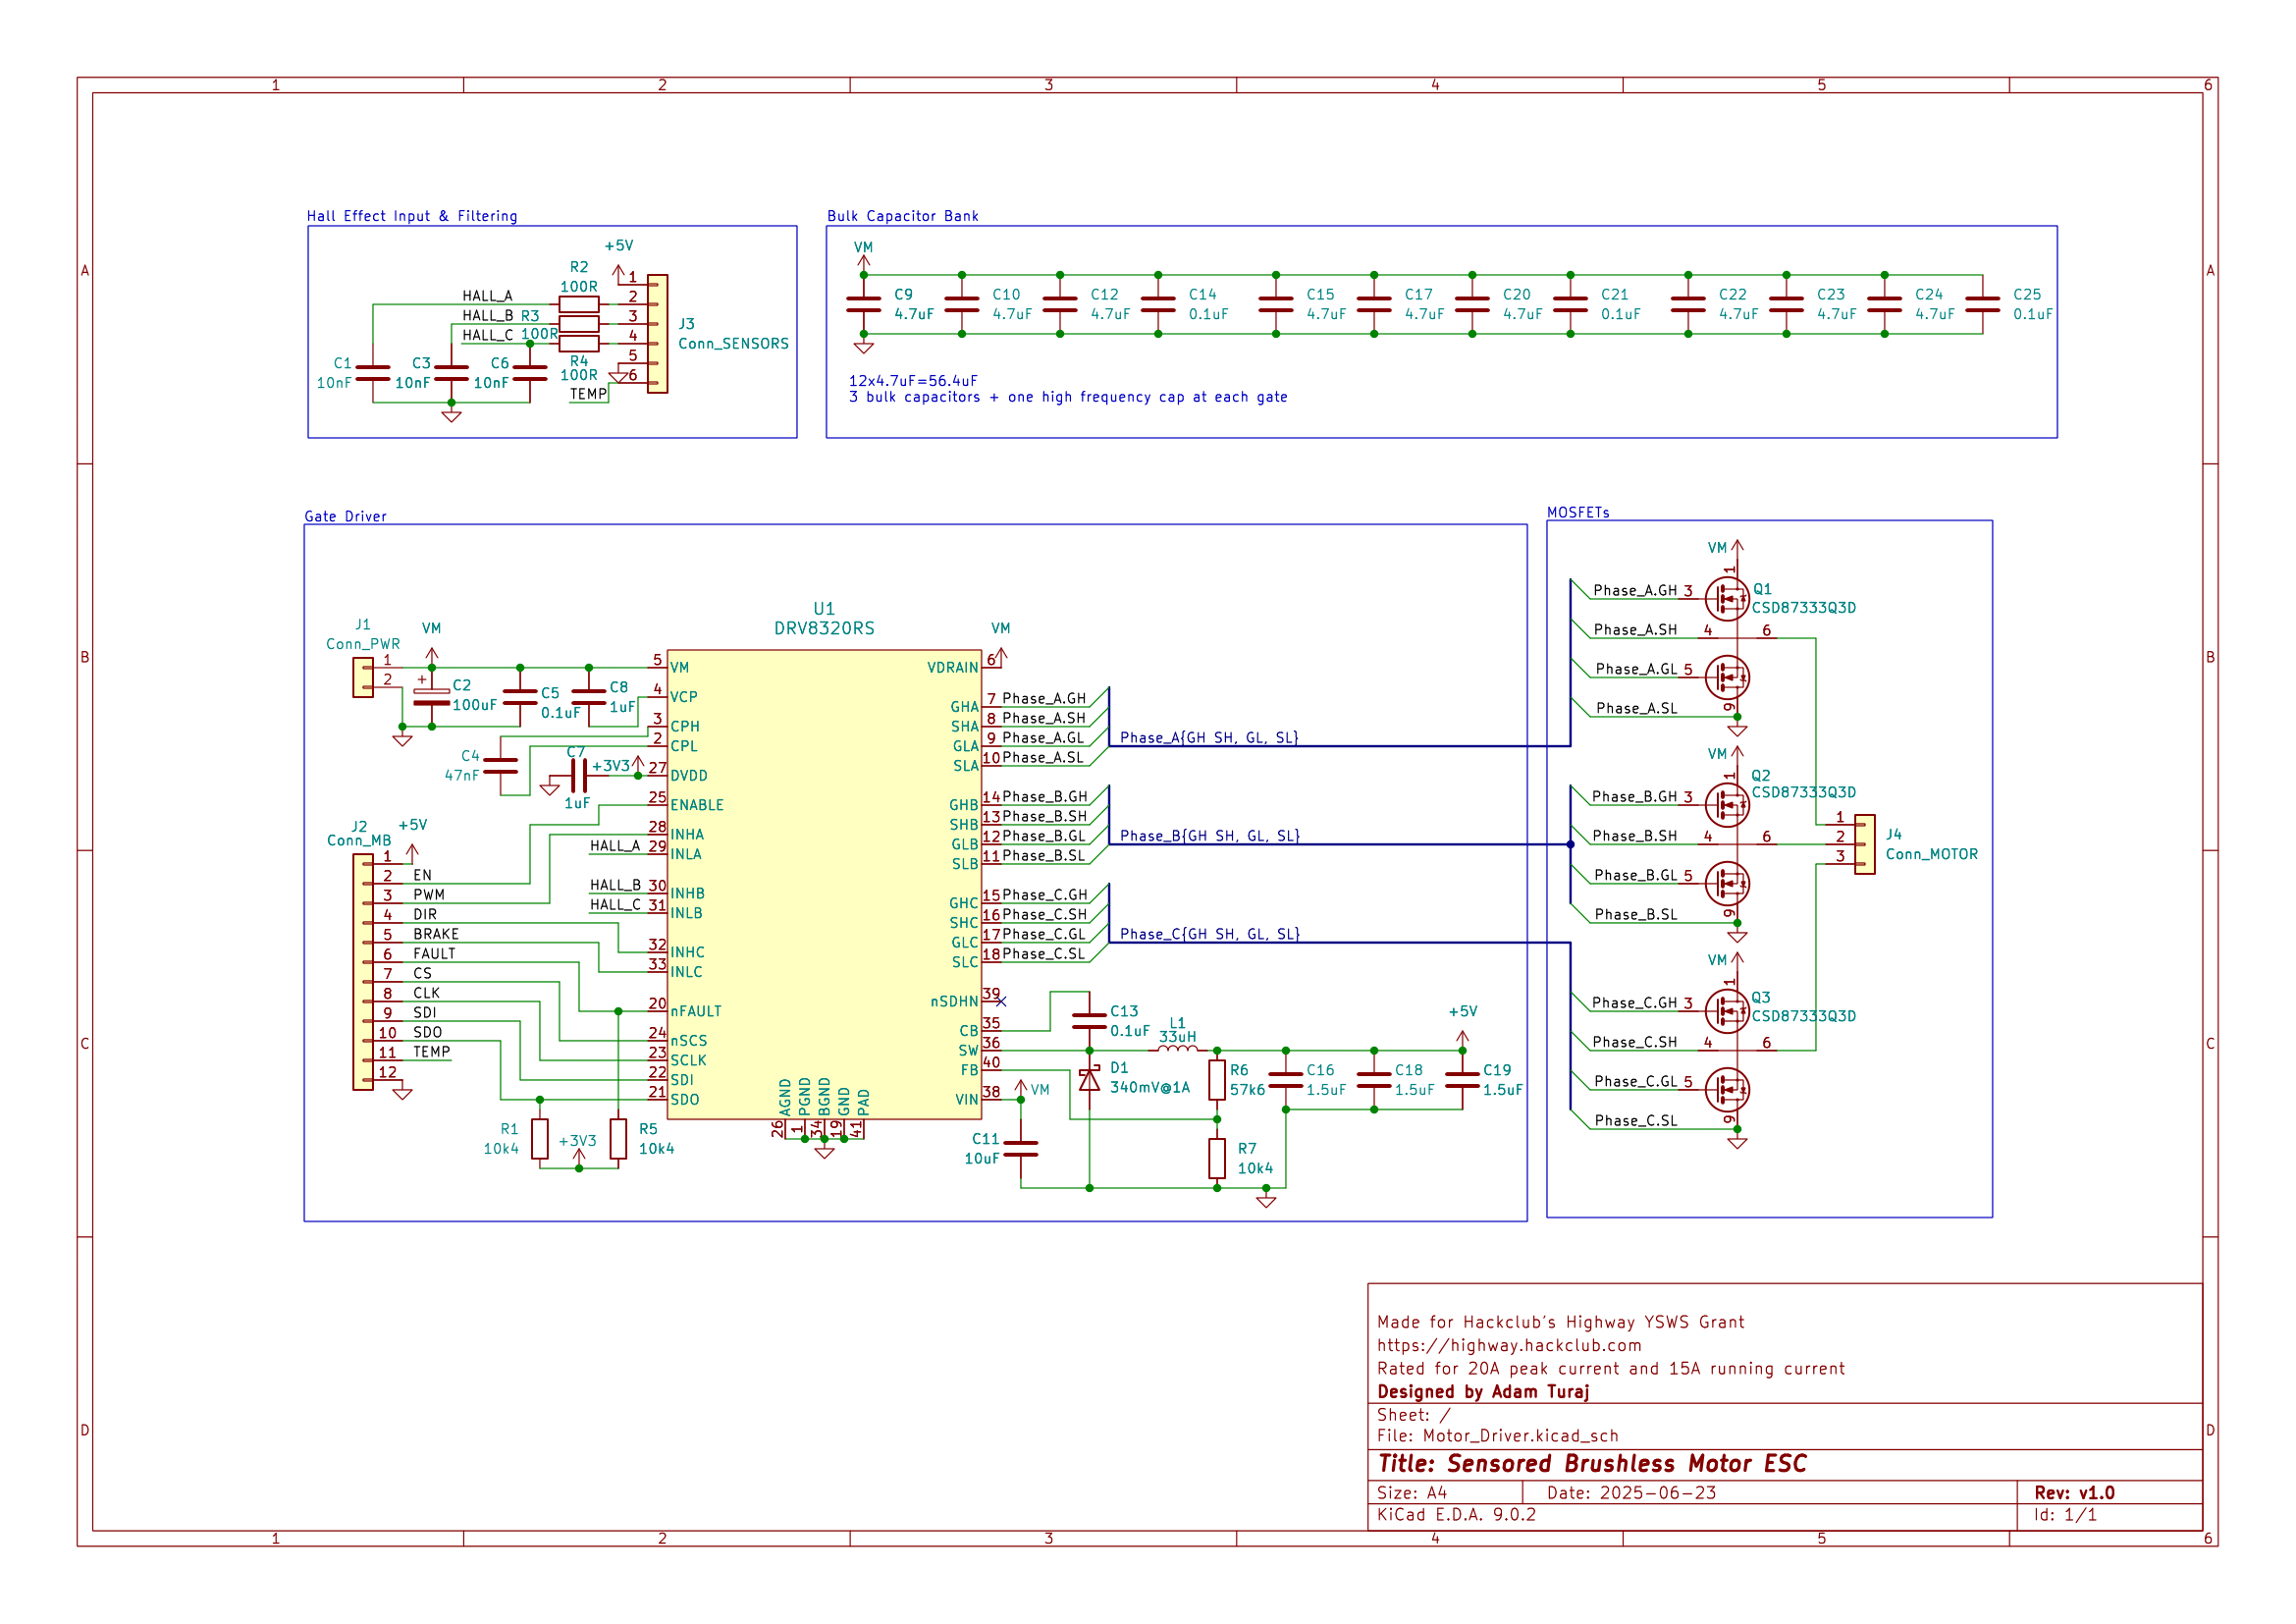Select the C4 47nF capacitor symbol
This screenshot has height=1624, width=2296.
[x=500, y=766]
